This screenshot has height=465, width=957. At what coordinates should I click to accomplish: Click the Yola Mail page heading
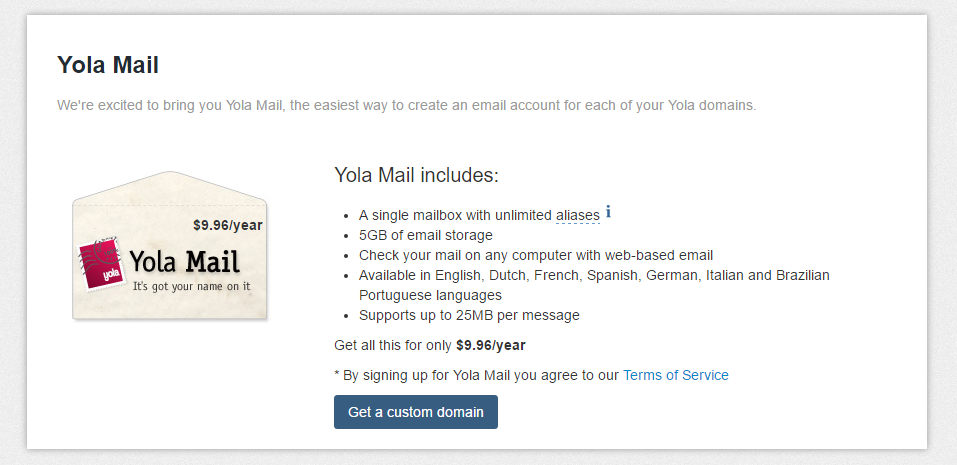(108, 65)
